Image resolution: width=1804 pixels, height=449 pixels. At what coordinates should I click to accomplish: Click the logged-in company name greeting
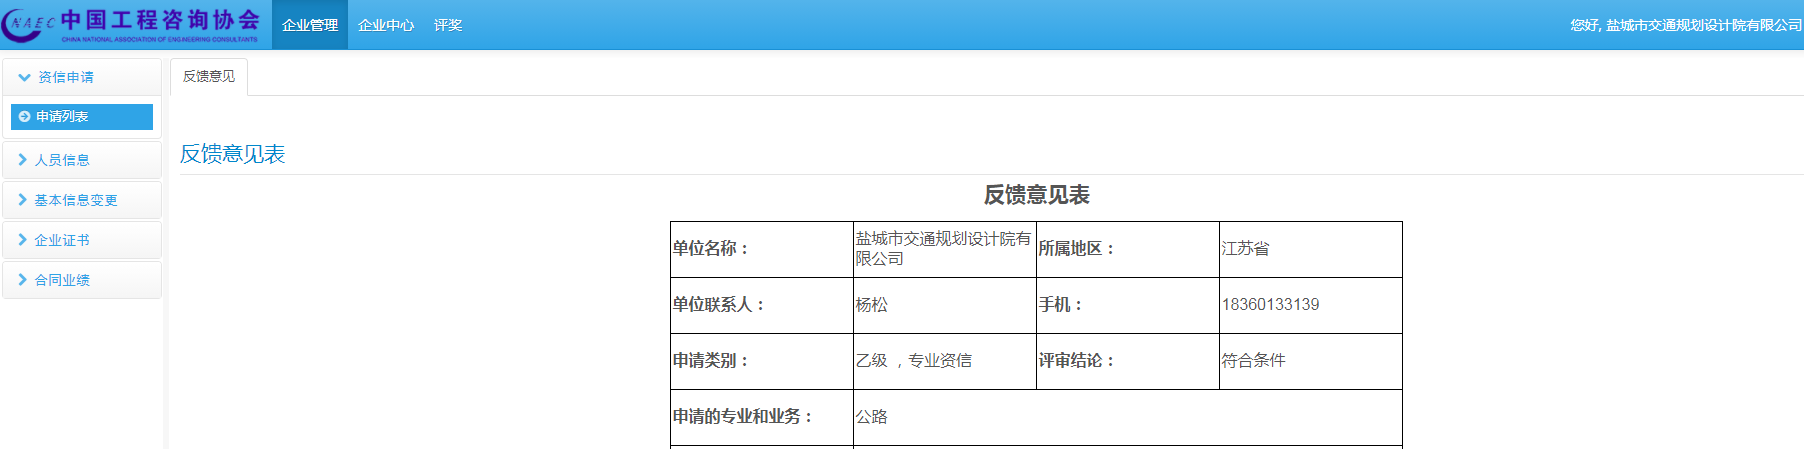[1685, 25]
